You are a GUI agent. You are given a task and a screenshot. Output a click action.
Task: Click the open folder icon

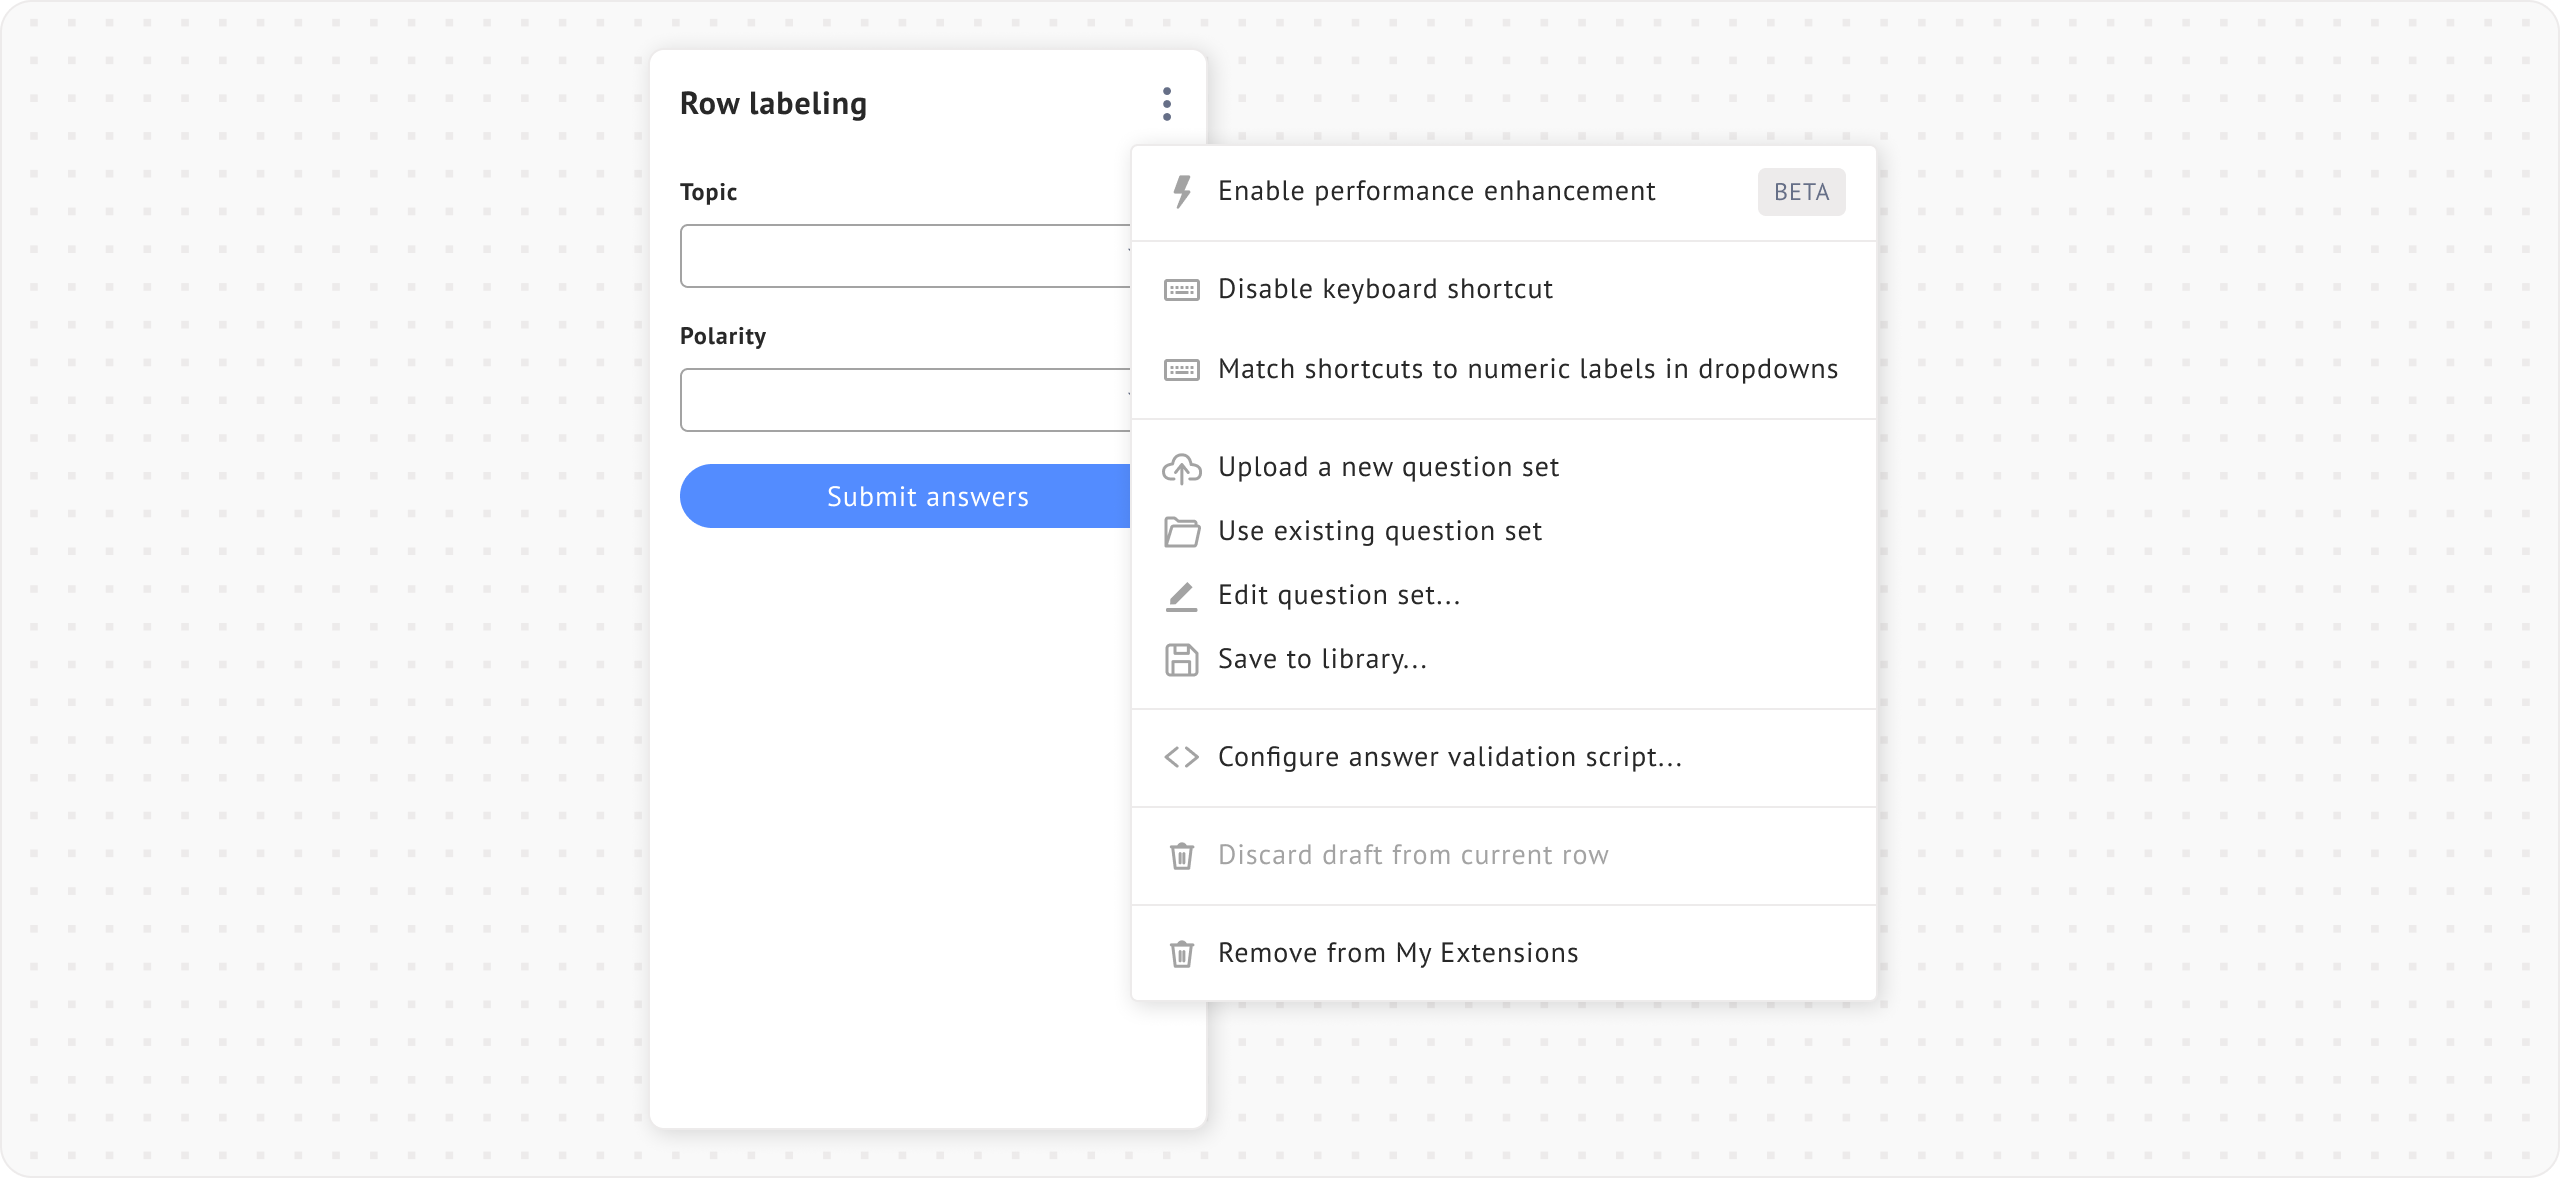tap(1182, 532)
